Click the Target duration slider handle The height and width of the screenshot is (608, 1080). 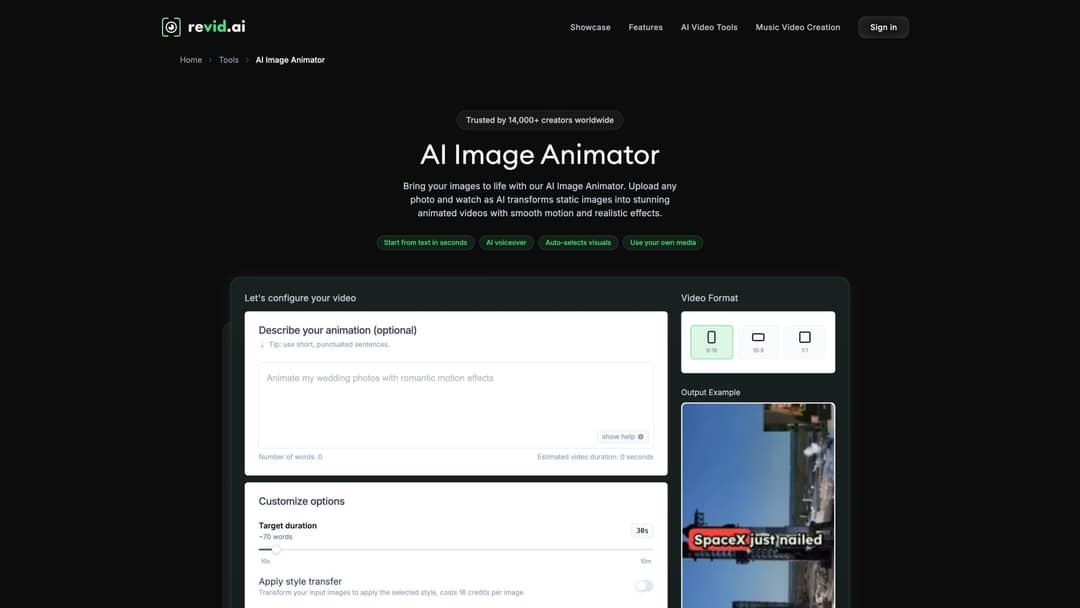click(x=276, y=549)
